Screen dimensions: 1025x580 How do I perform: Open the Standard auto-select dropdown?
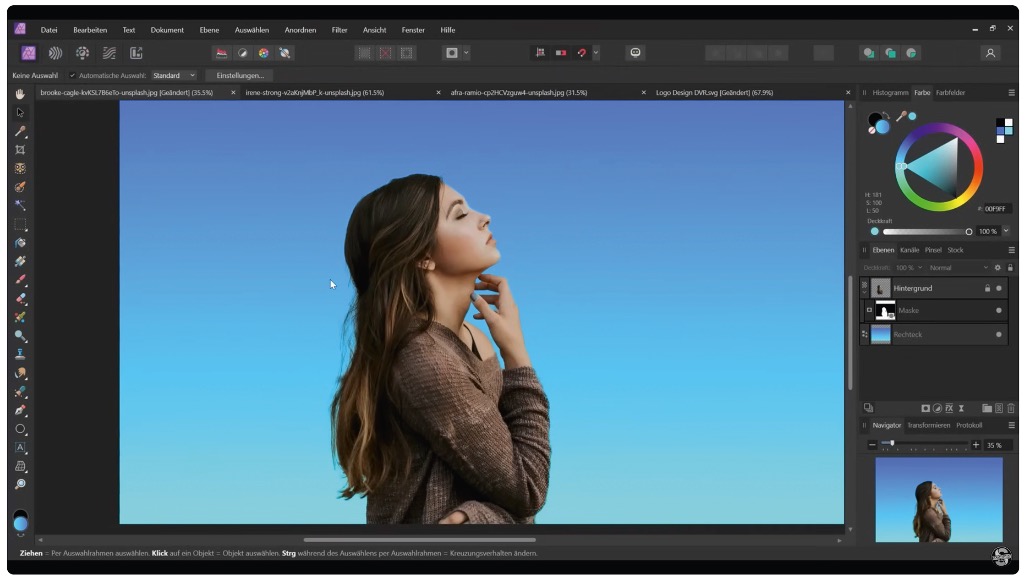[174, 75]
